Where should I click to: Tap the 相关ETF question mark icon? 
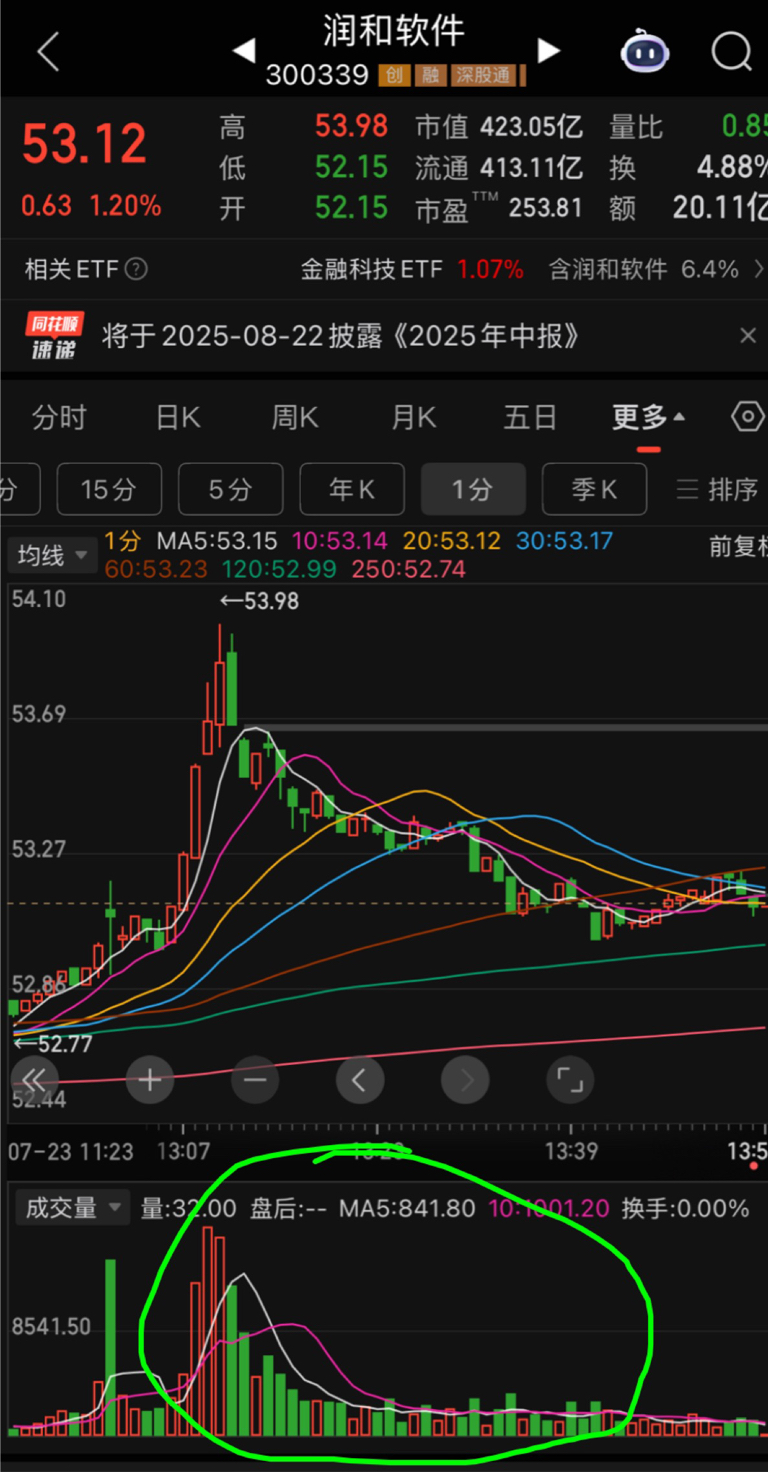pos(137,269)
